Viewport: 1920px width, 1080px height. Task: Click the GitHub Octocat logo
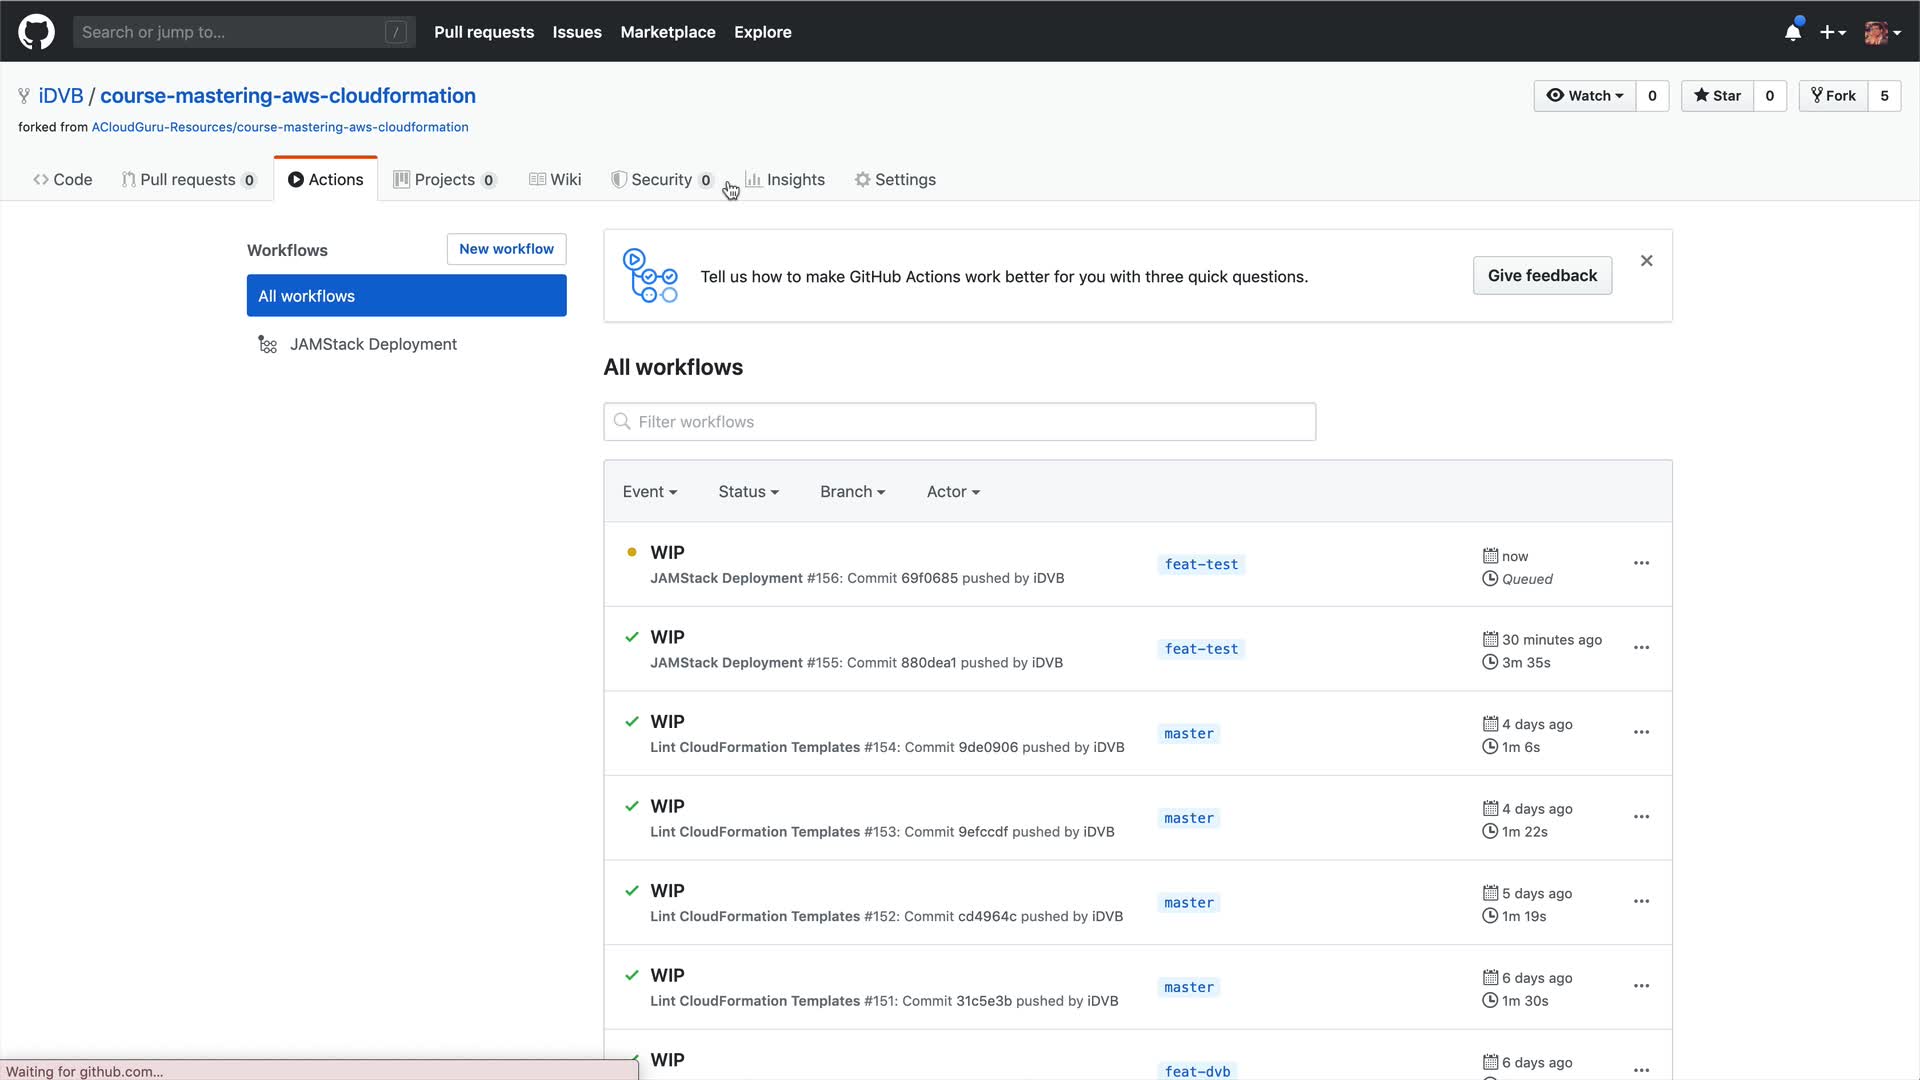pos(36,32)
